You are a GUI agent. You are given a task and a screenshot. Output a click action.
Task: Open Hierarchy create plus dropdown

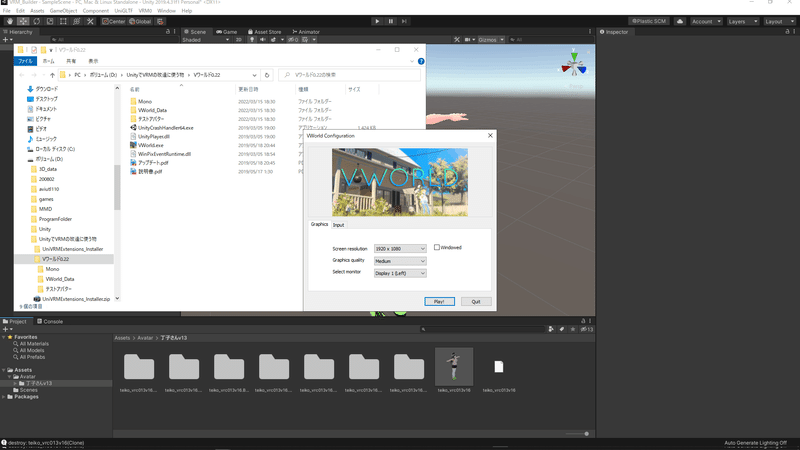point(7,40)
